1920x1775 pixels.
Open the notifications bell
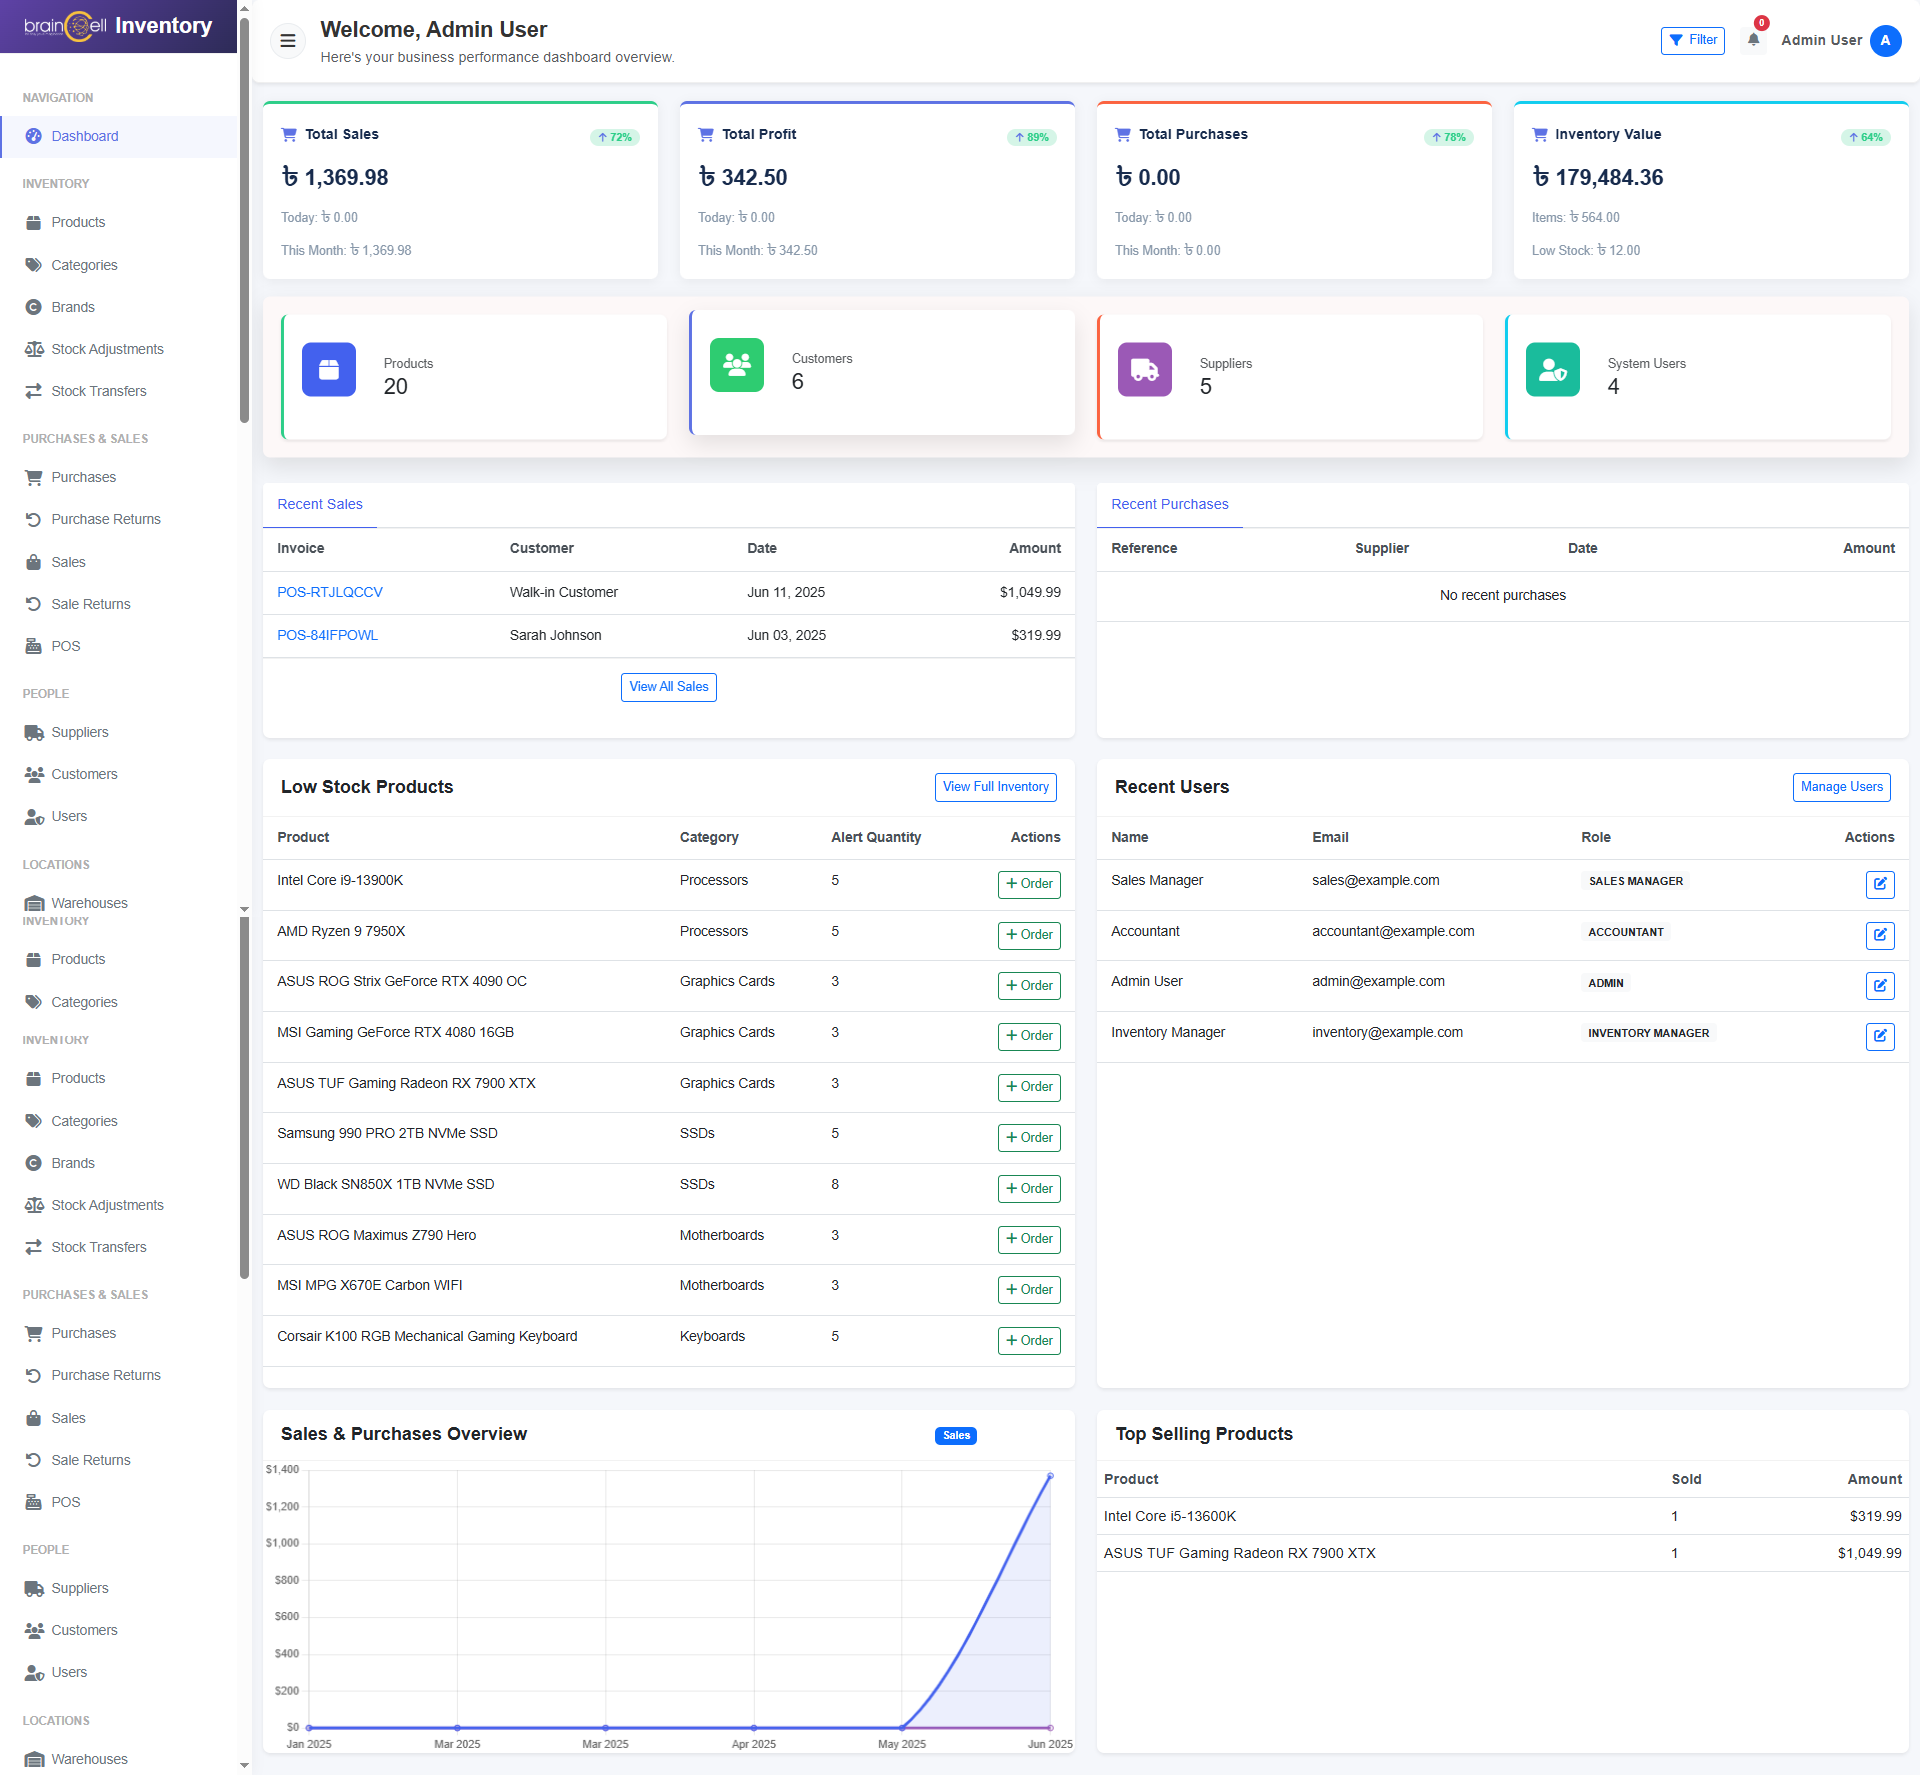(1753, 40)
